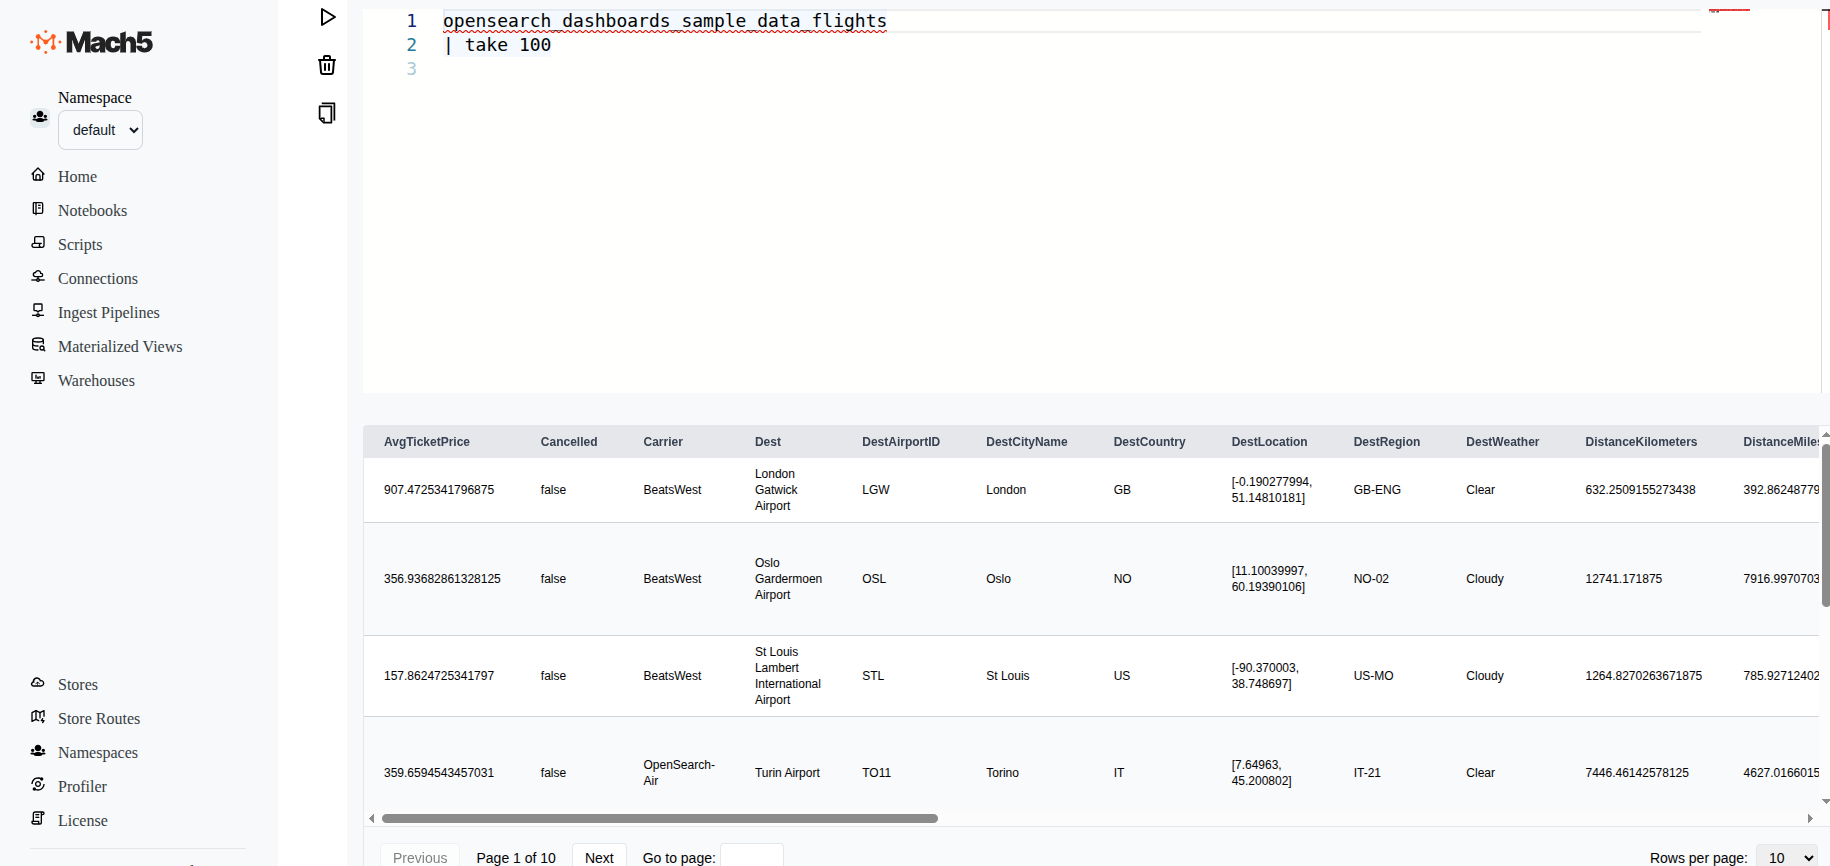Open Connections page
The height and width of the screenshot is (866, 1830).
click(x=98, y=279)
